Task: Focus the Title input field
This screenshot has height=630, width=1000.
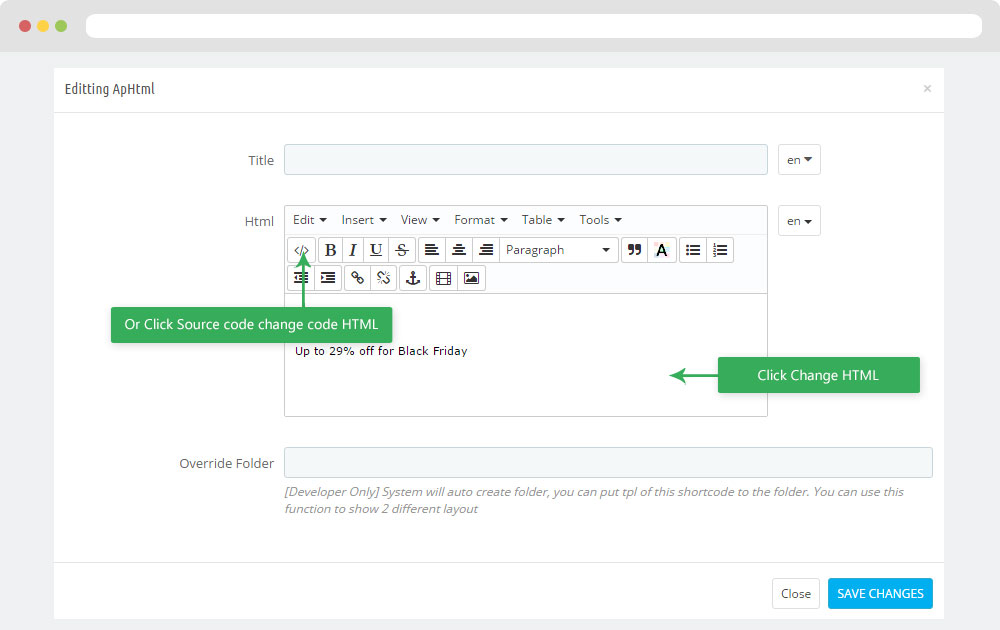Action: [526, 159]
